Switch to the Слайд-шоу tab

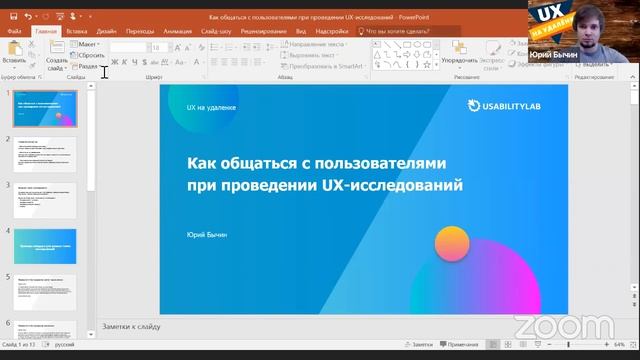click(216, 31)
